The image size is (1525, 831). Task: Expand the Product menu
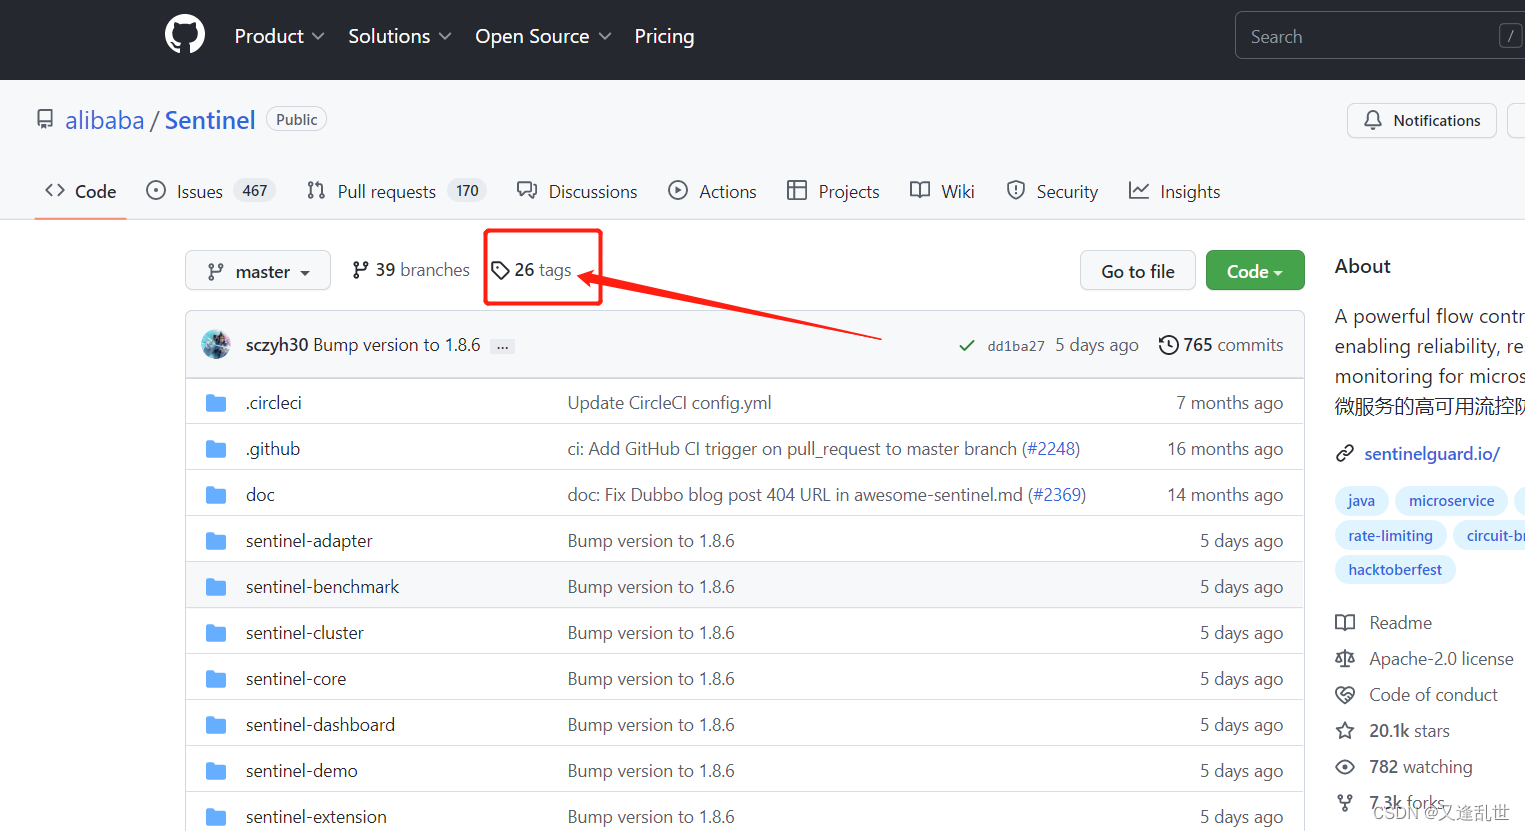coord(279,36)
